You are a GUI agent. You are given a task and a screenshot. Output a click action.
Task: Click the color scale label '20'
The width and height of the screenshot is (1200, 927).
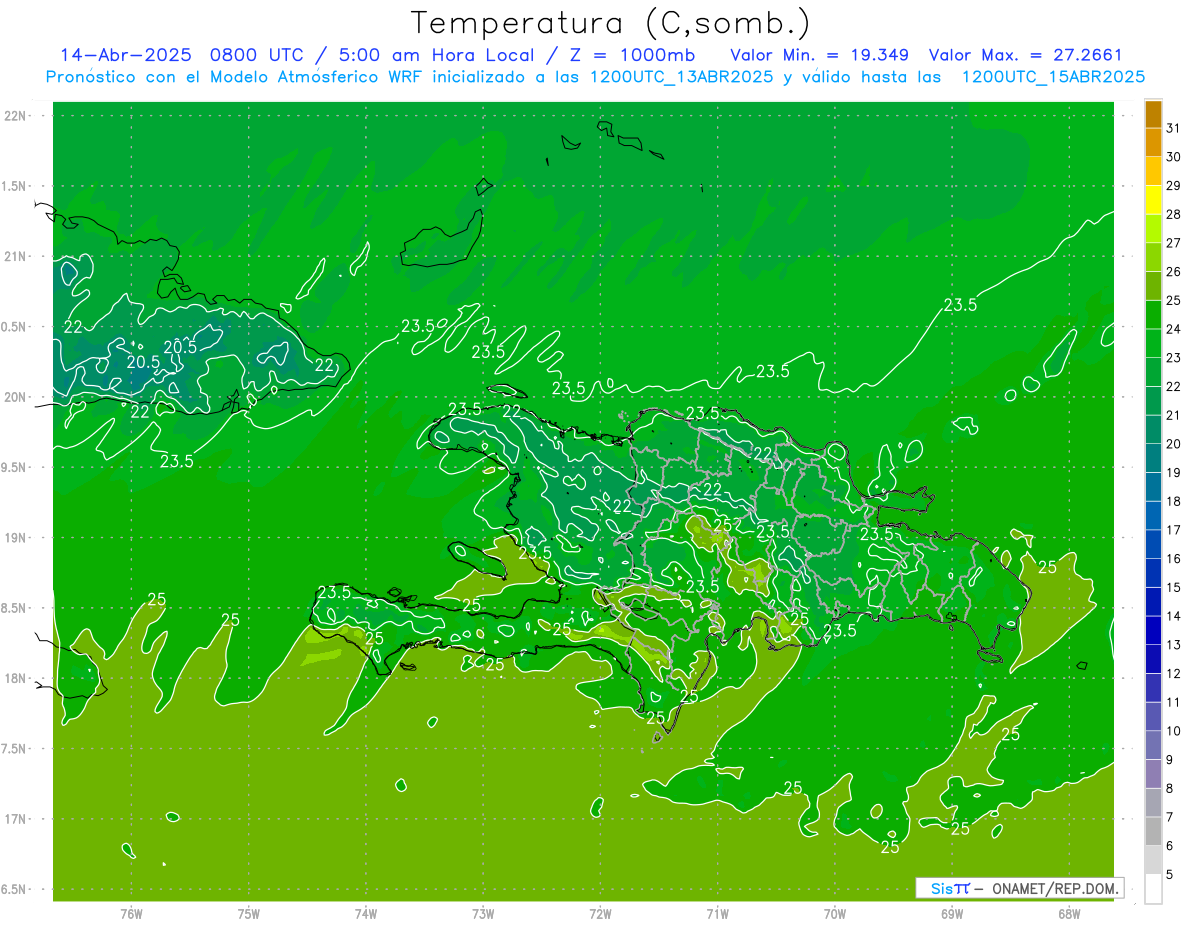tap(1174, 444)
